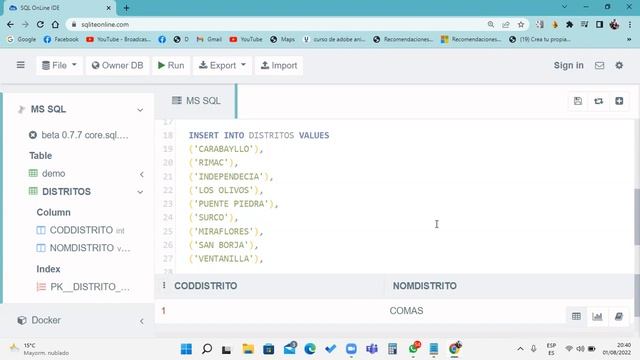Viewport: 640px width, 360px height.
Task: Click the save tab icon
Action: pyautogui.click(x=578, y=101)
